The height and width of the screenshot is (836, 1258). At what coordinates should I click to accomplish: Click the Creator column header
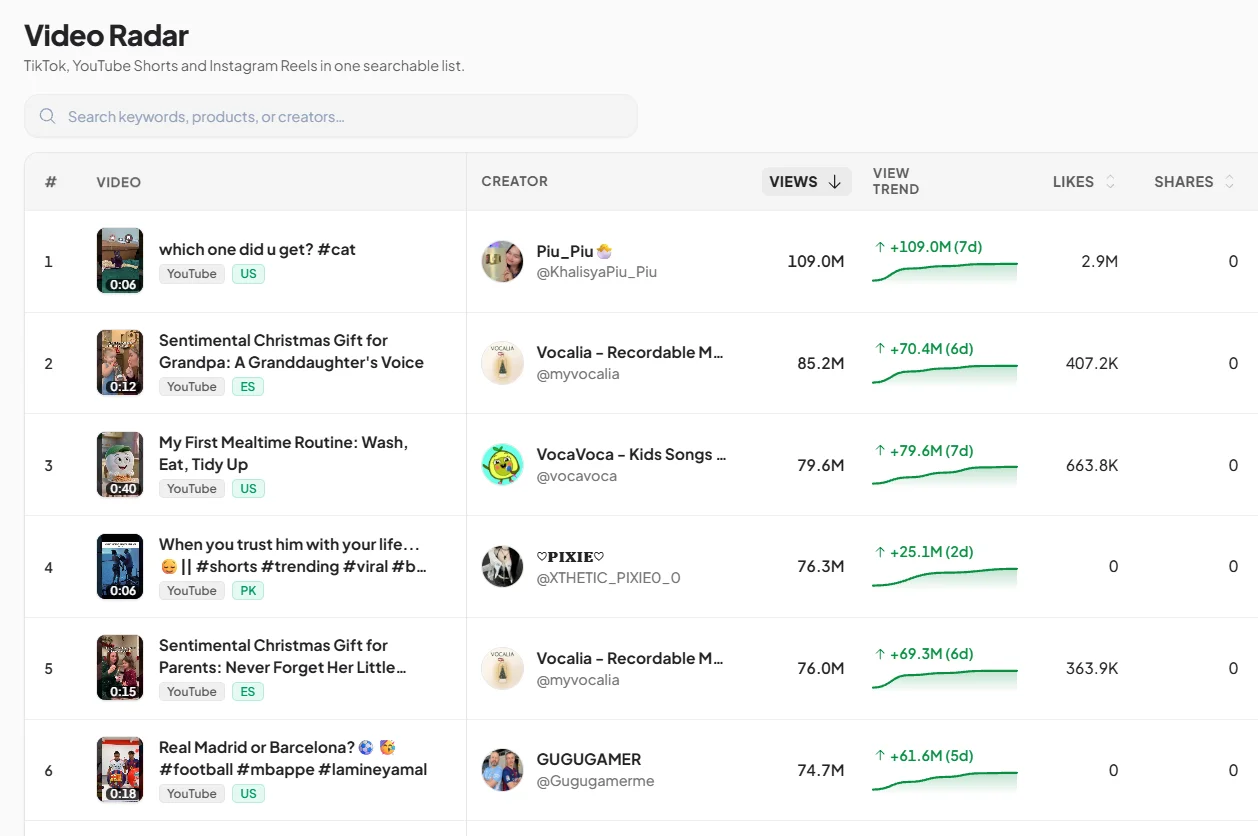tap(514, 181)
